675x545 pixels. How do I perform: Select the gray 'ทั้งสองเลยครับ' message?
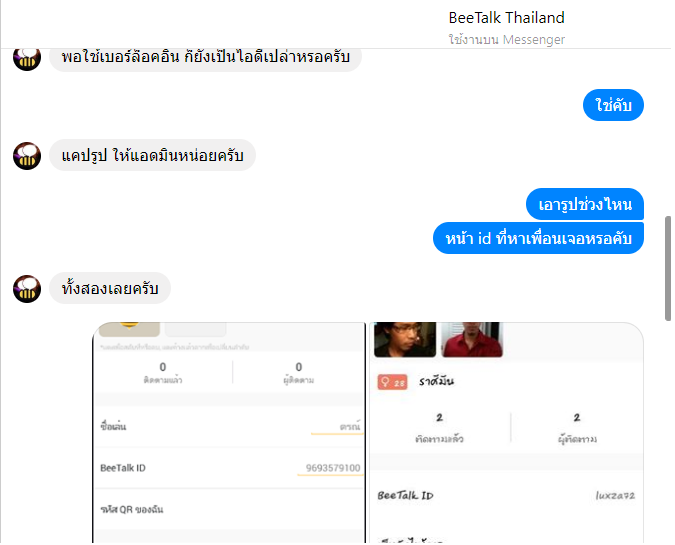click(110, 288)
